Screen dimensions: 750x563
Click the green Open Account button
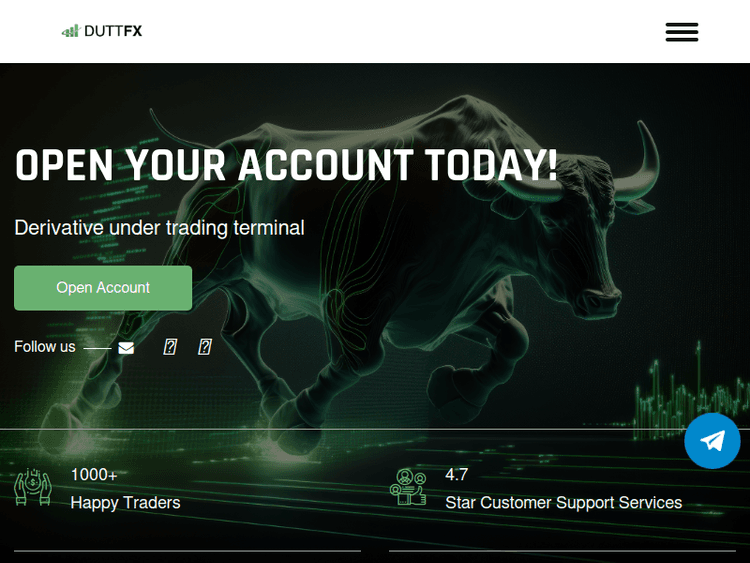[103, 288]
